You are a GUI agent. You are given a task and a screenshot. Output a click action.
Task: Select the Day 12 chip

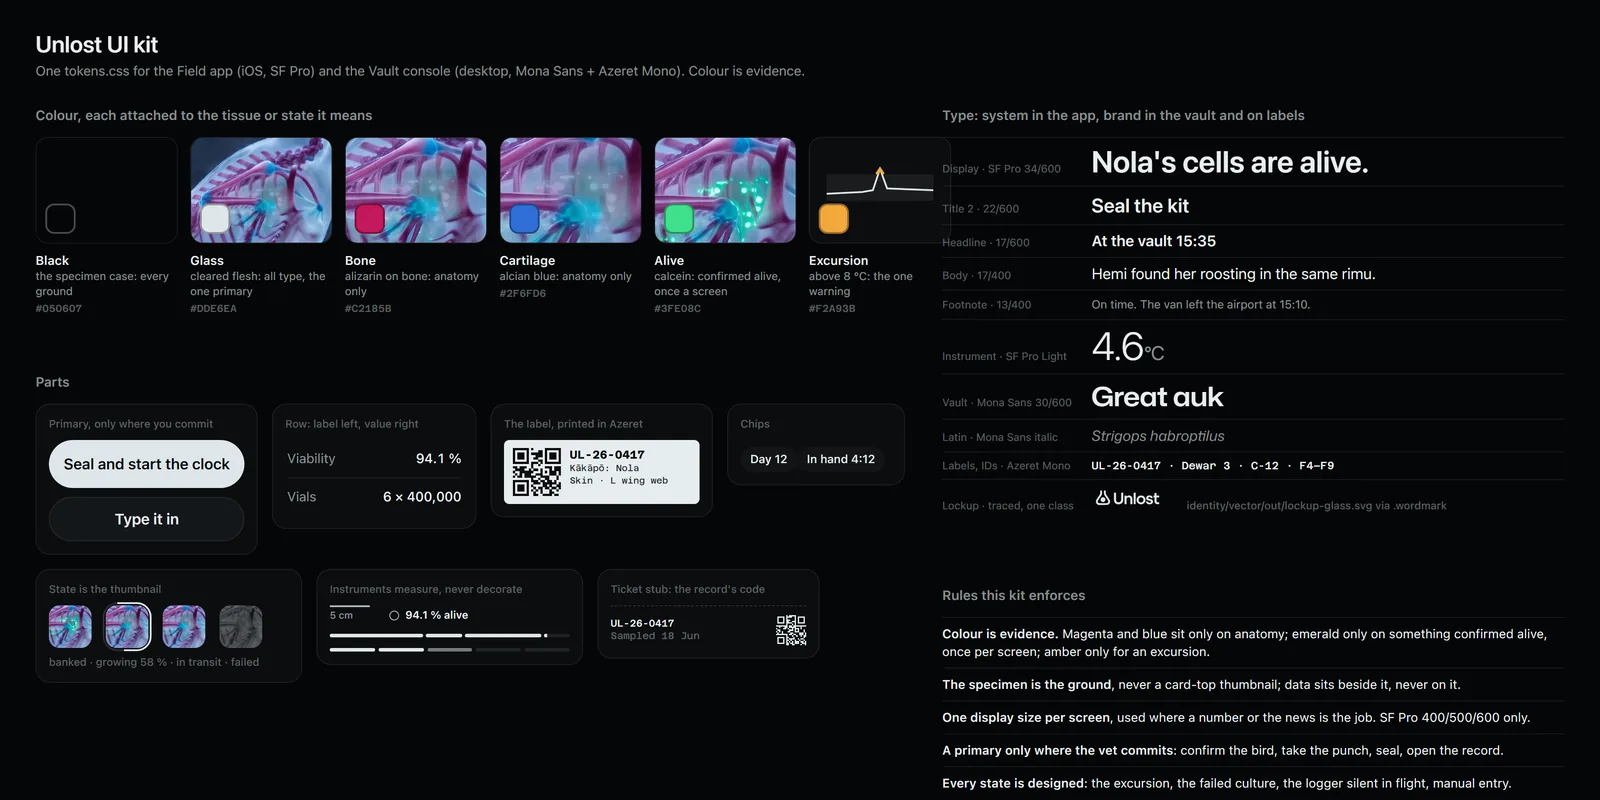(768, 459)
